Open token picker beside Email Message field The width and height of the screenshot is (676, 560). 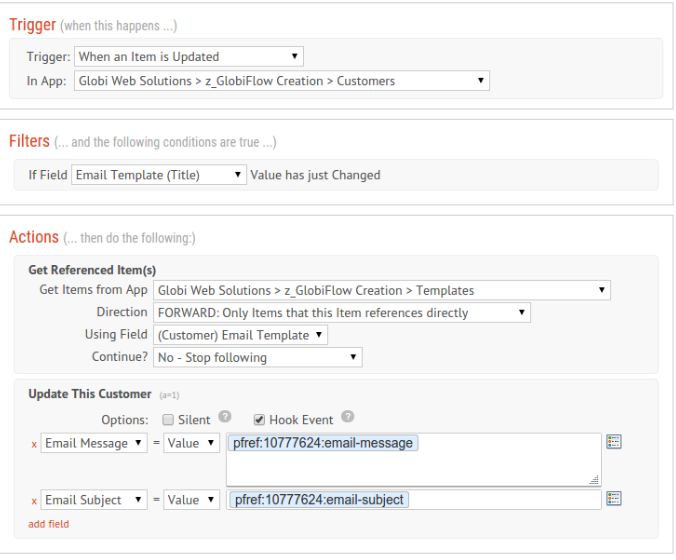[x=614, y=442]
